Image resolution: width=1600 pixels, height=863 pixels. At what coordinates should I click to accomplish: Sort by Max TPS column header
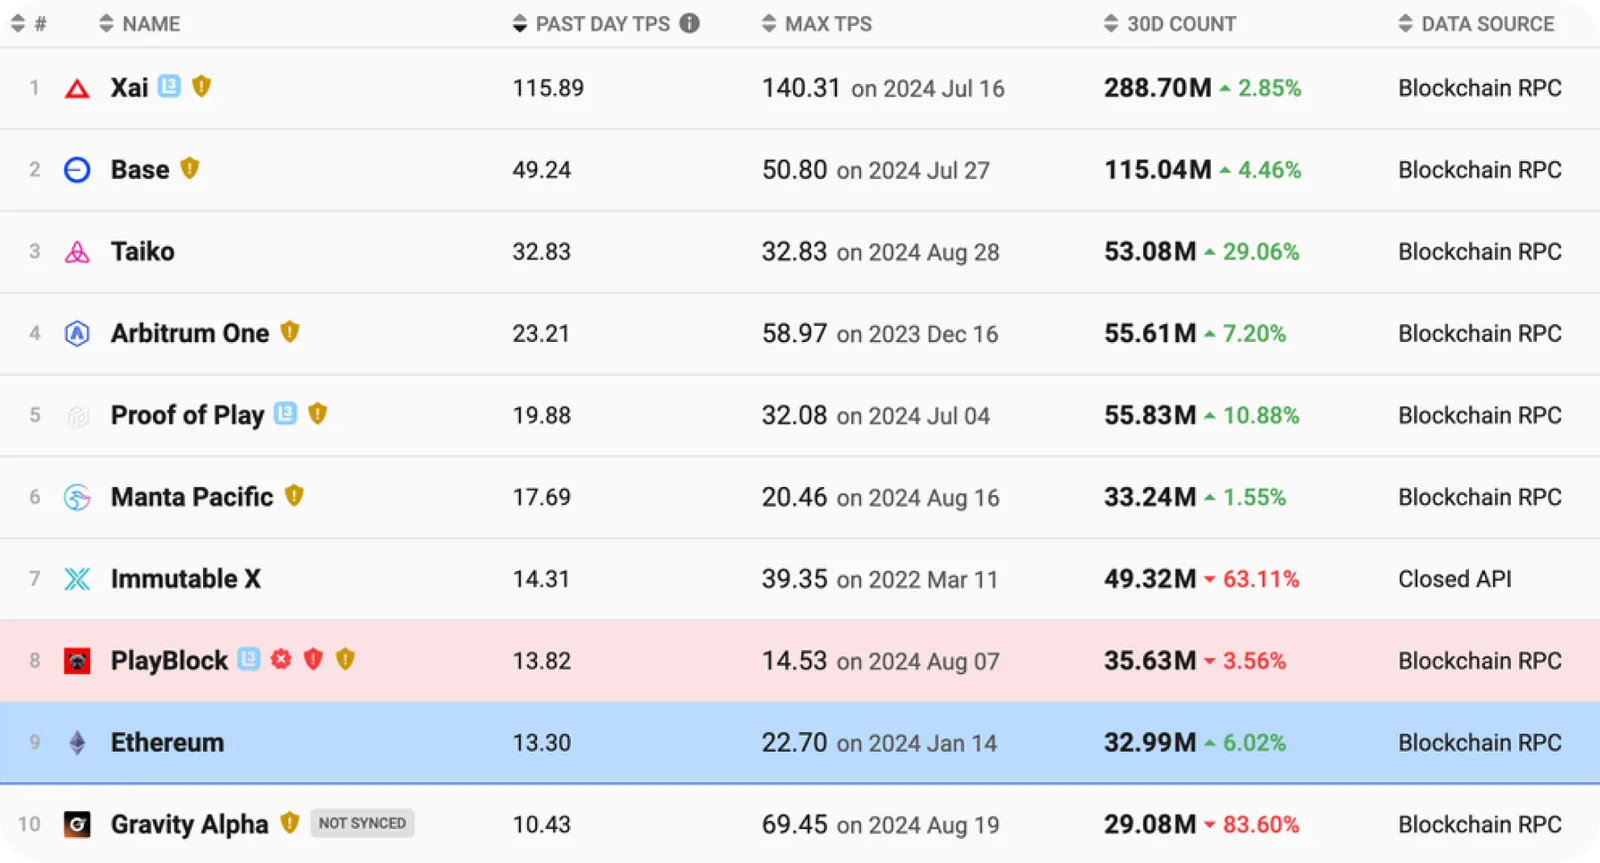(817, 24)
